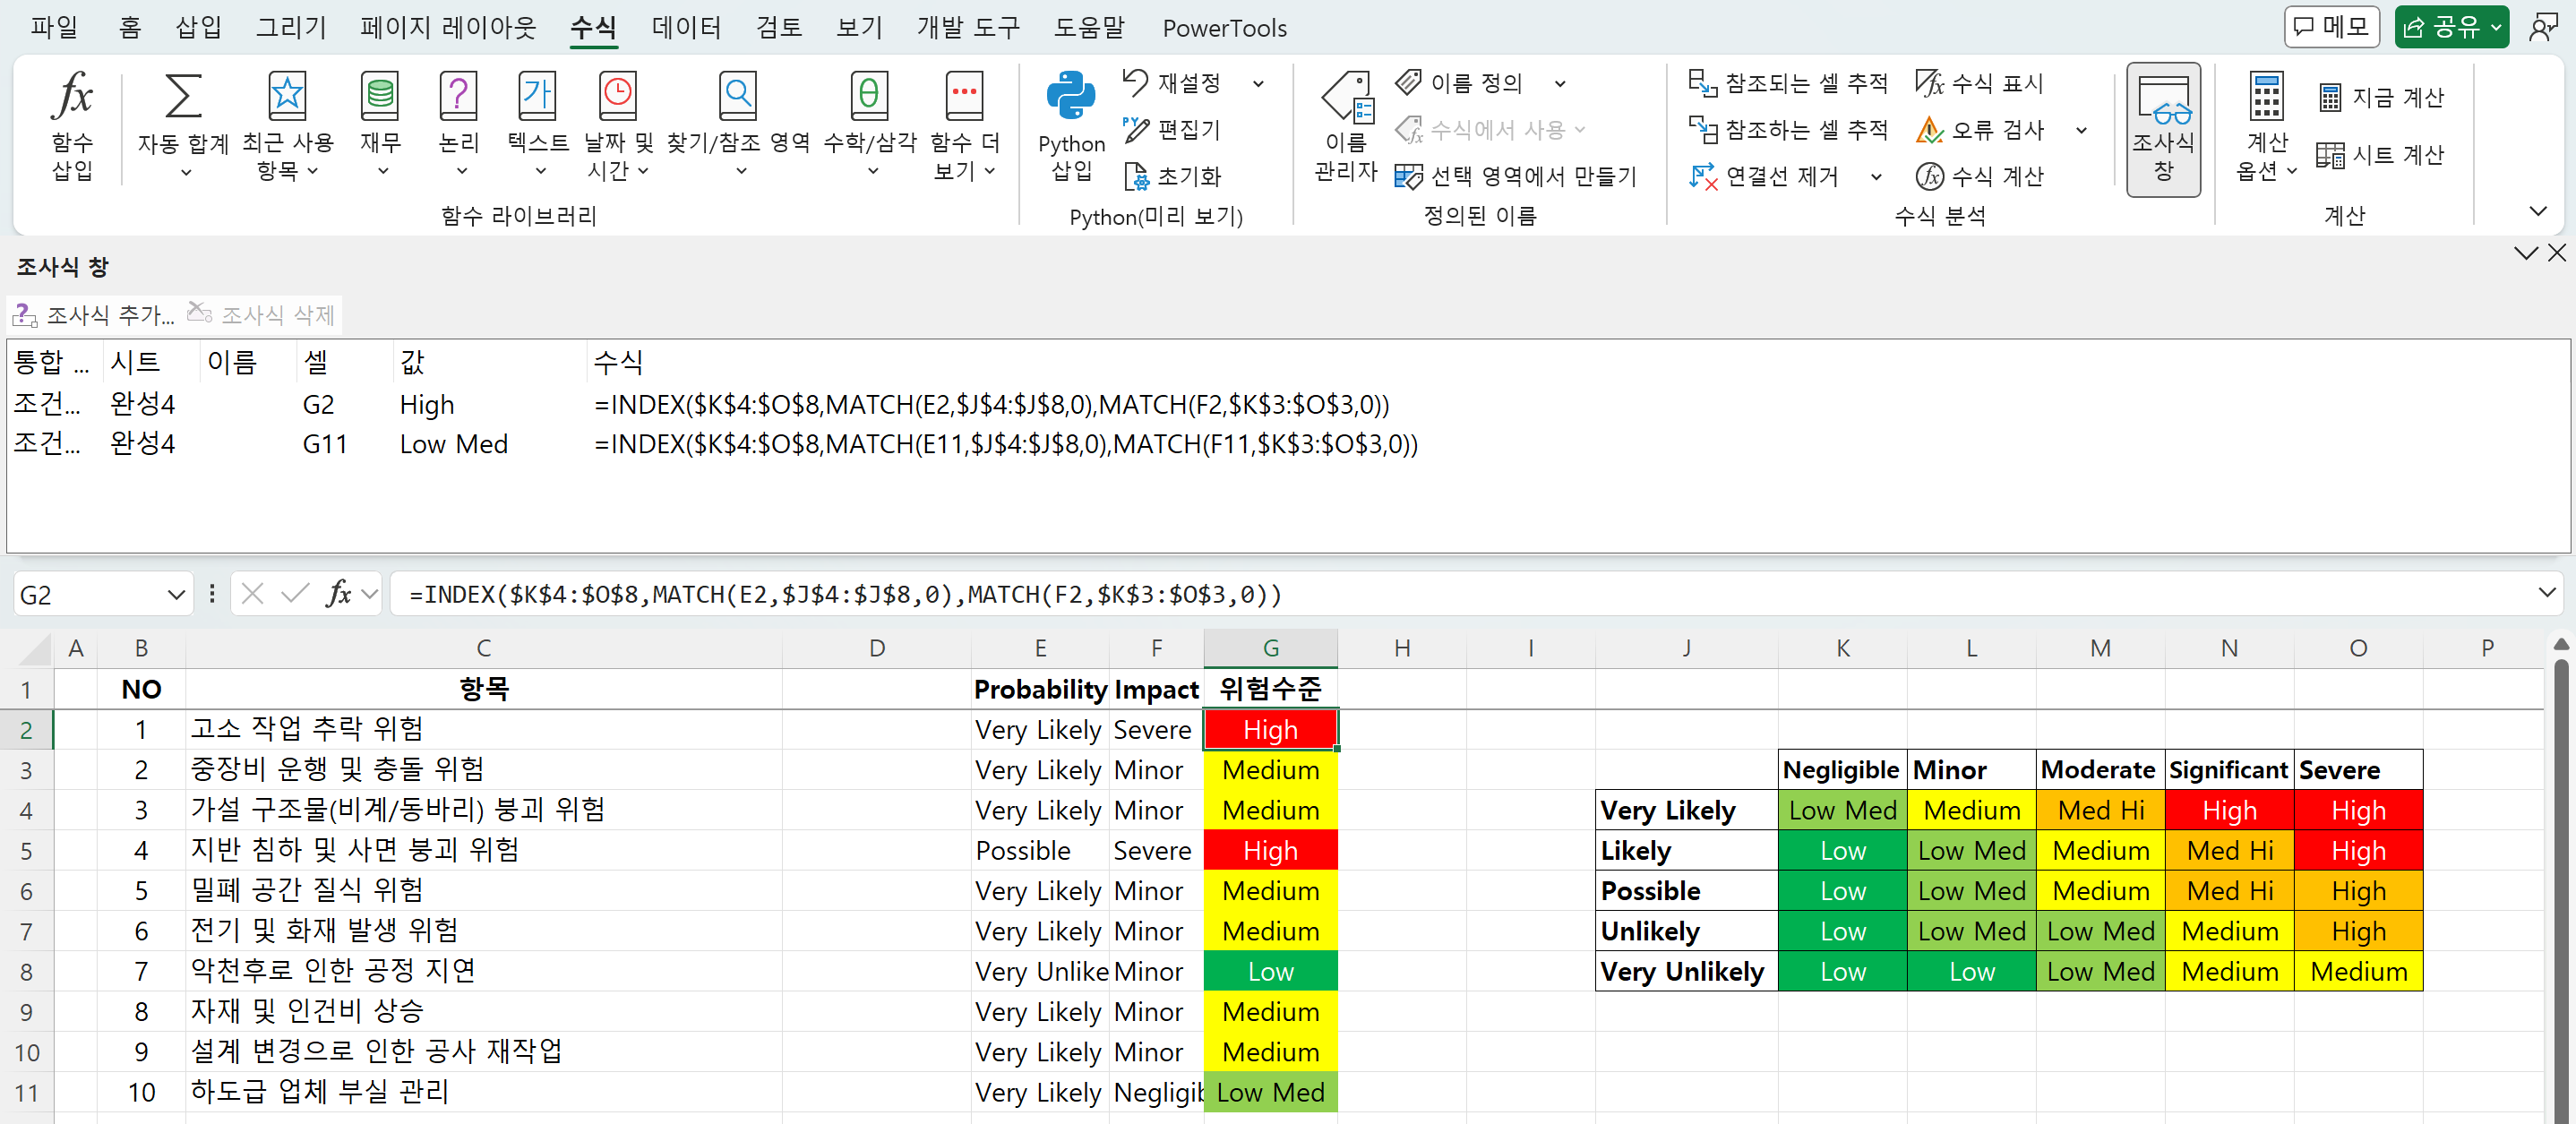The image size is (2576, 1124).
Task: Click the Python 삽입 icon
Action: pyautogui.click(x=1070, y=97)
